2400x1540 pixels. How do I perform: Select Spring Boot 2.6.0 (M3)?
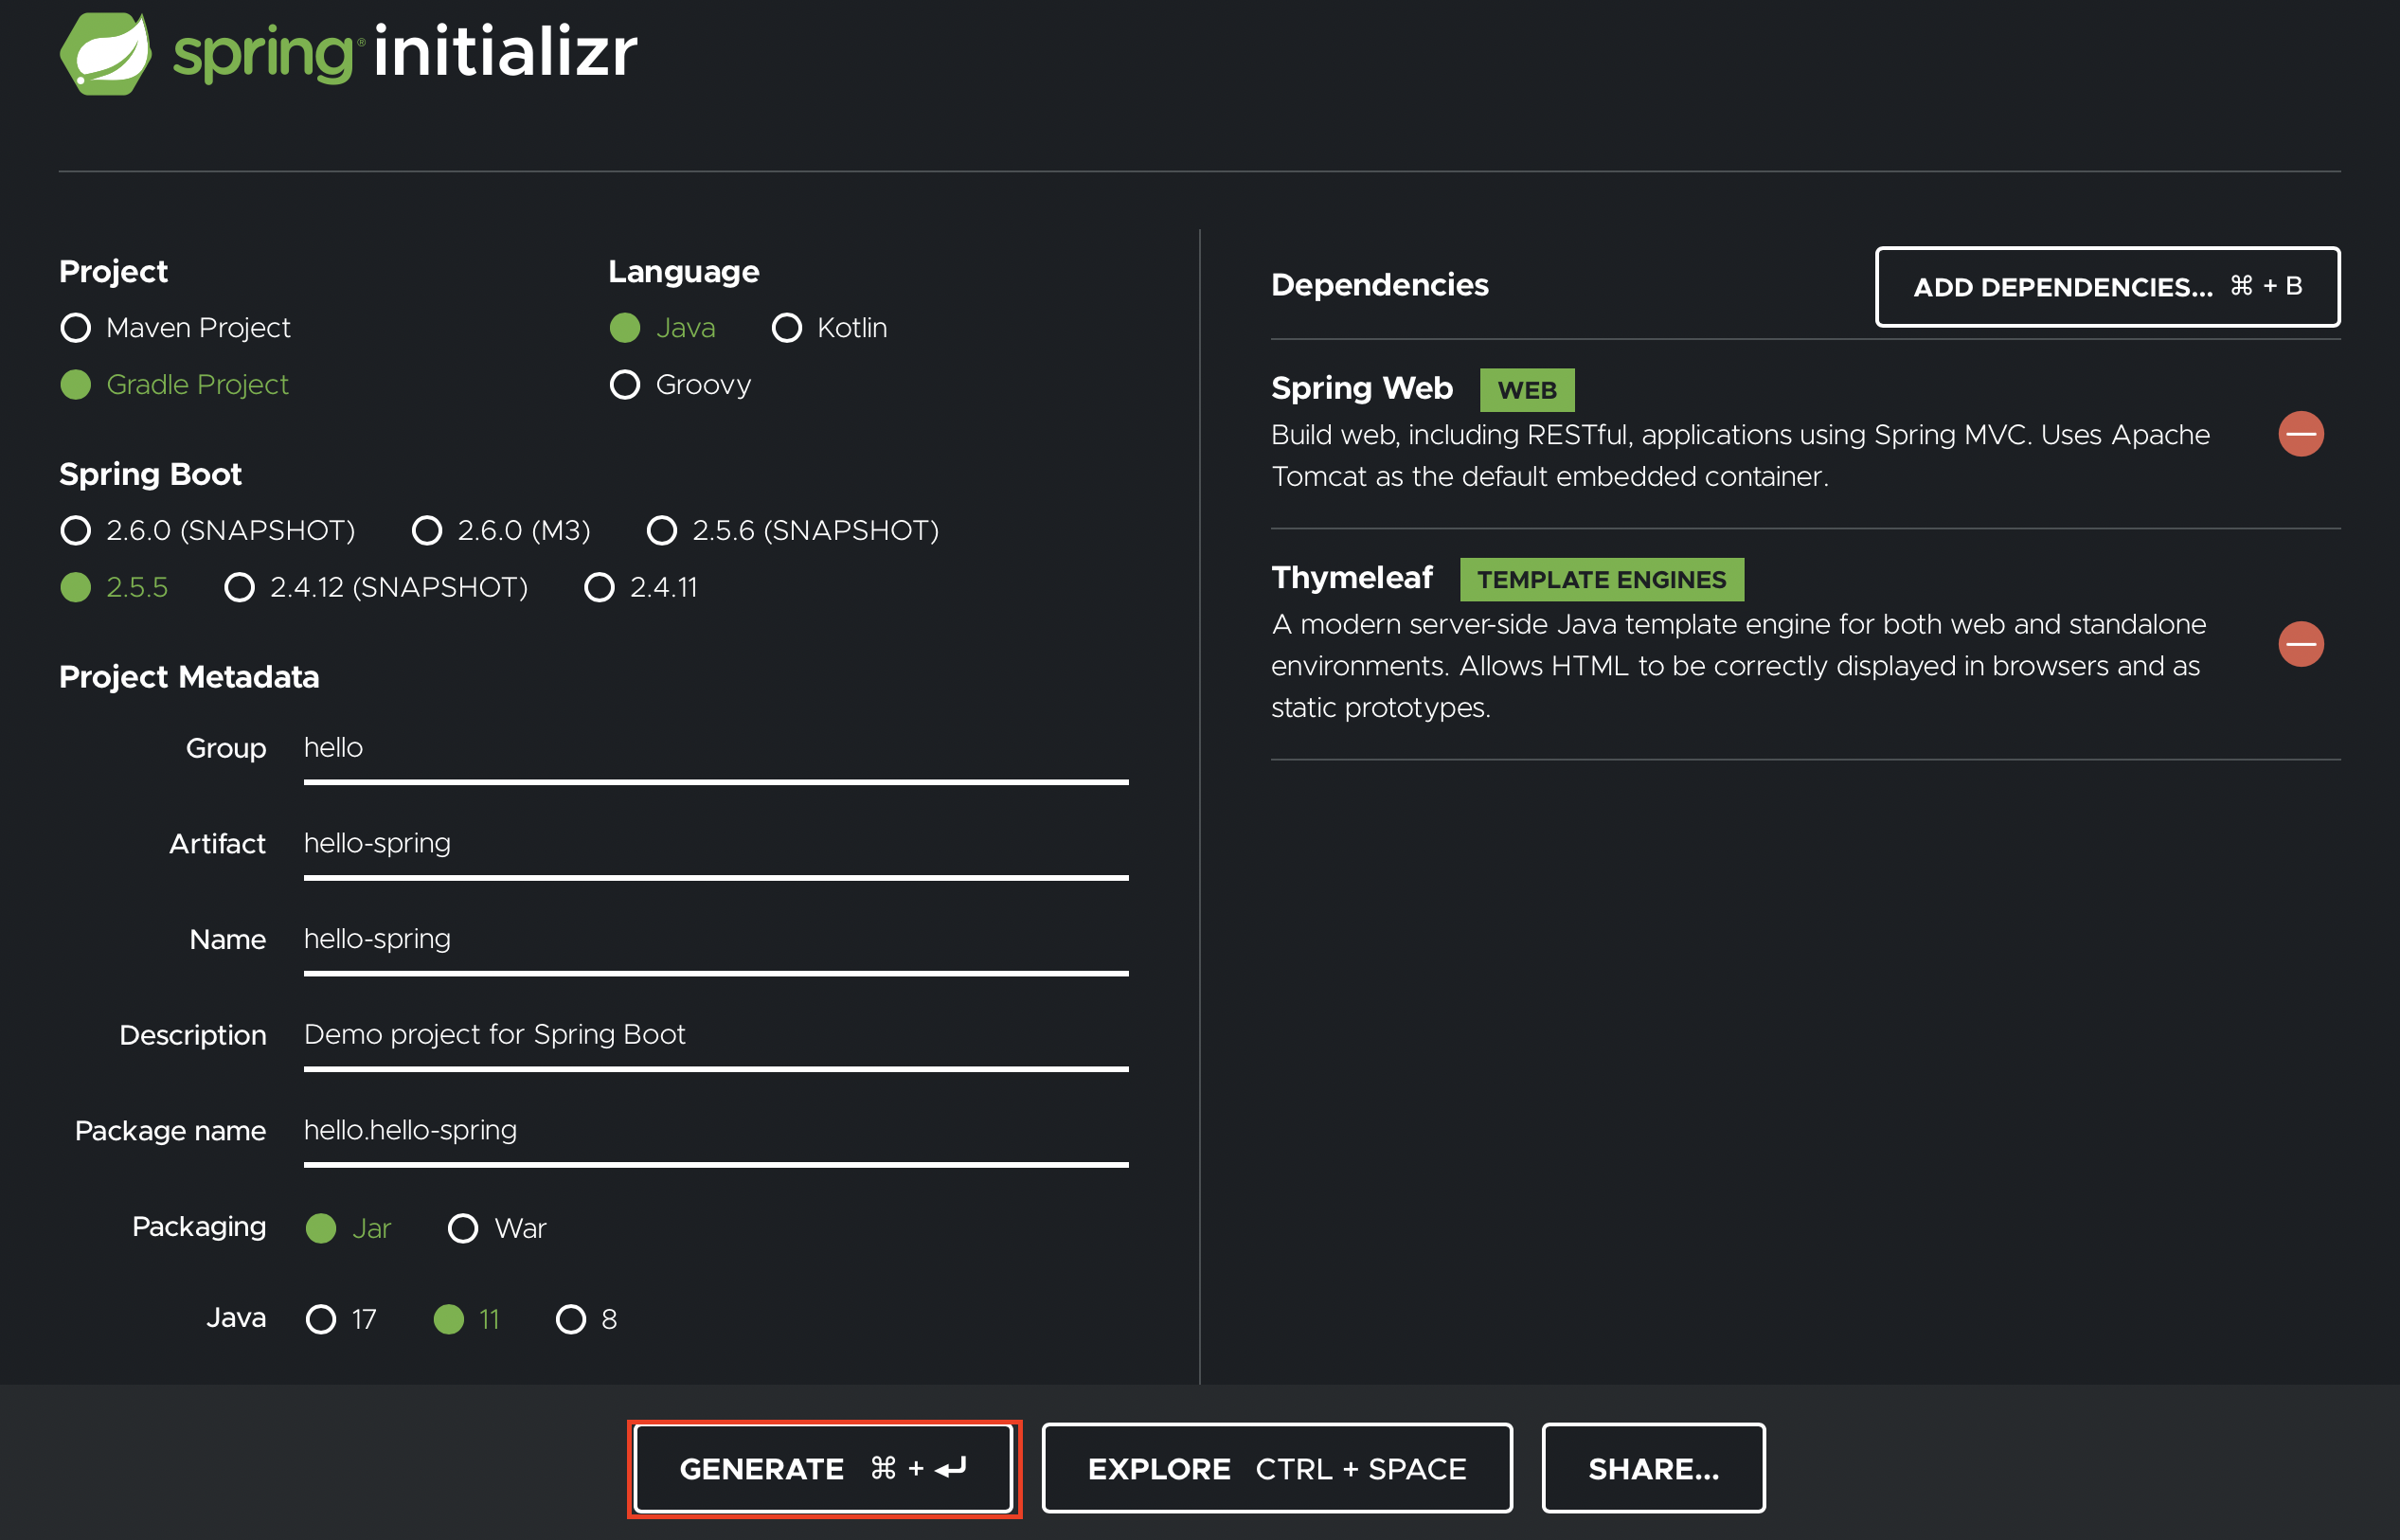427,531
